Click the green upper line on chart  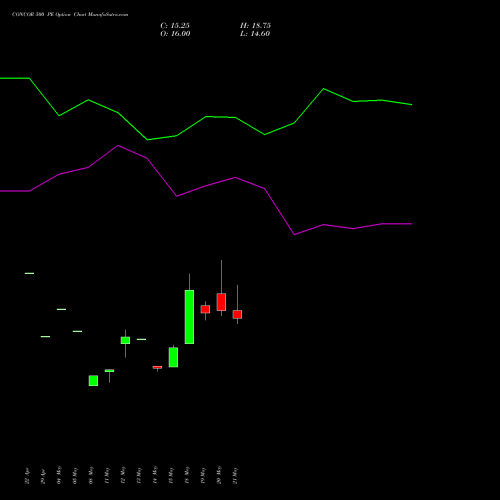[206, 117]
